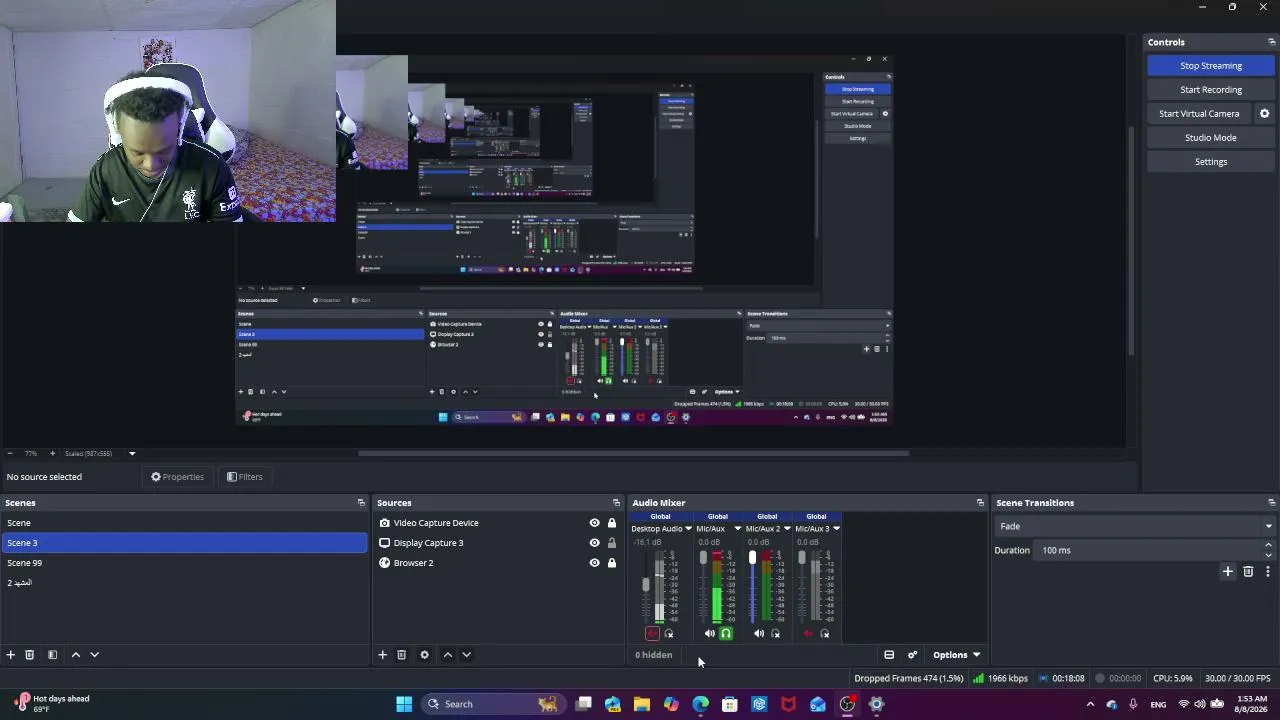Viewport: 1280px width, 720px height.
Task: Unlock the Video Capture Device source
Action: pyautogui.click(x=612, y=523)
